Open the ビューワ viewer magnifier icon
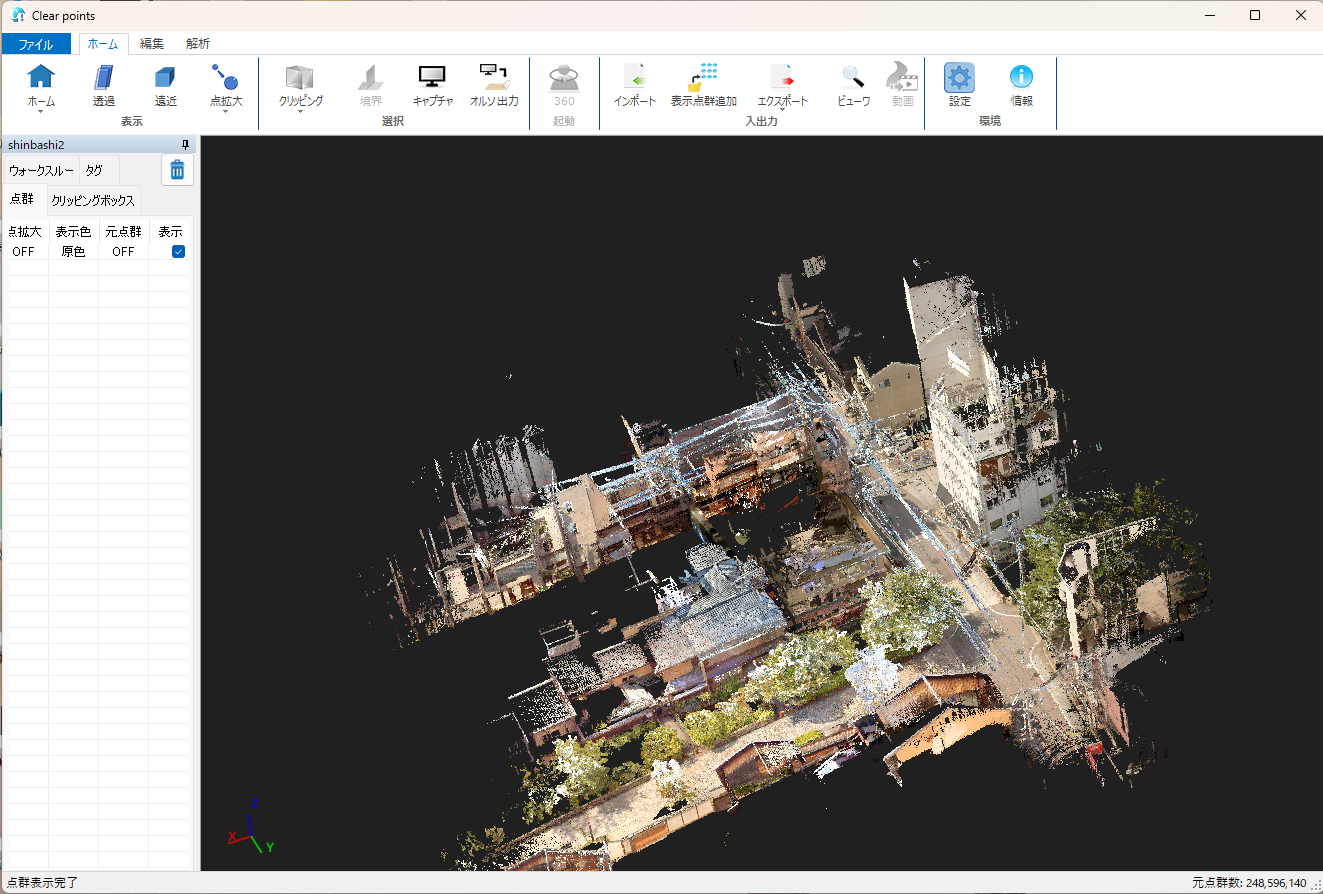This screenshot has height=894, width=1323. (x=853, y=78)
